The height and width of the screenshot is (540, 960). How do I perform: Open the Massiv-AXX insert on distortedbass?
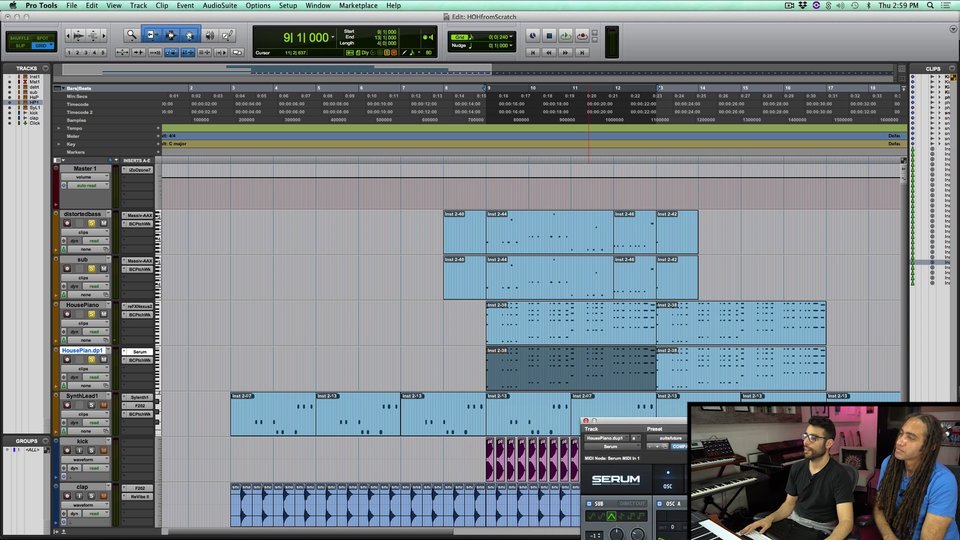pos(138,216)
